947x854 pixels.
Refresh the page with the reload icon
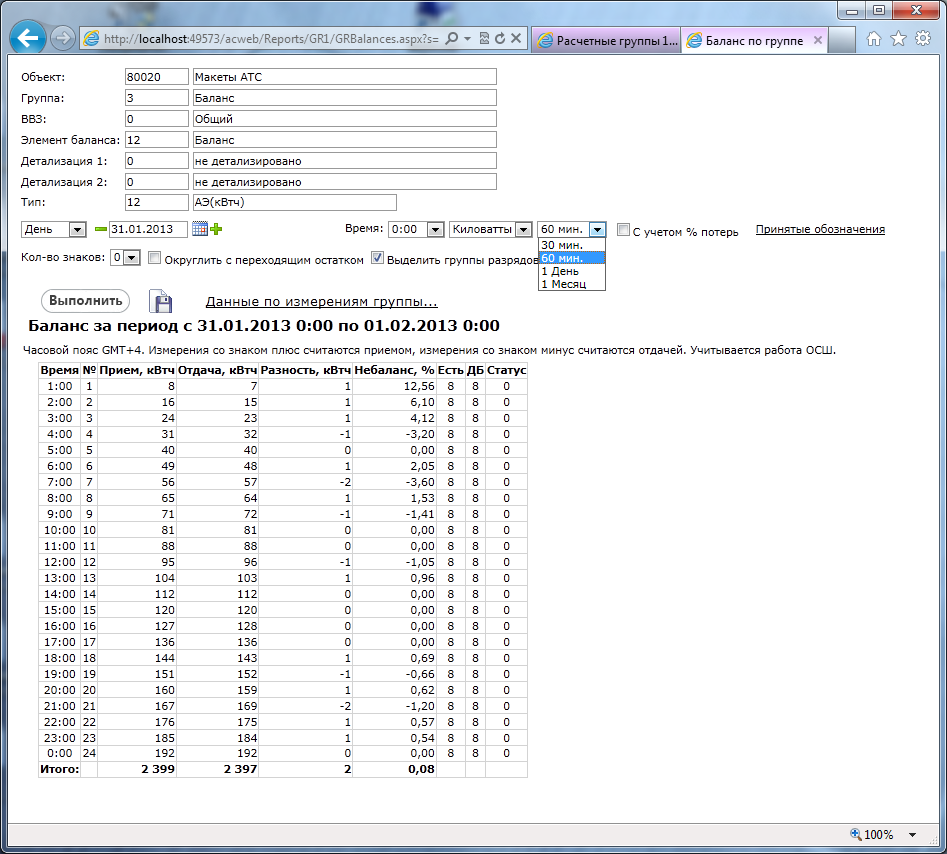tap(499, 39)
